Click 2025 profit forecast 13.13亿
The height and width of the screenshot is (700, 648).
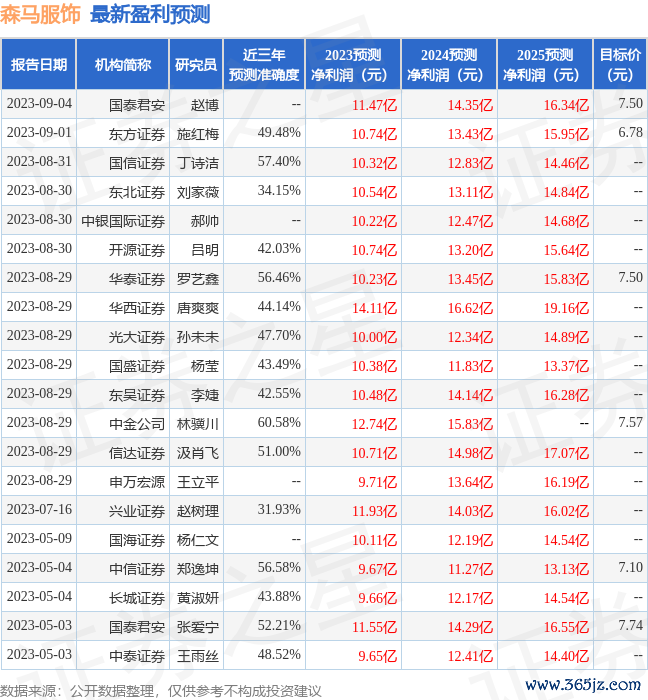pos(566,569)
